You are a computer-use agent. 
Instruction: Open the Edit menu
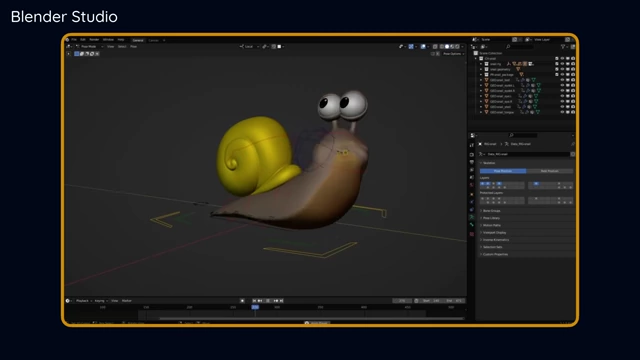click(x=83, y=40)
